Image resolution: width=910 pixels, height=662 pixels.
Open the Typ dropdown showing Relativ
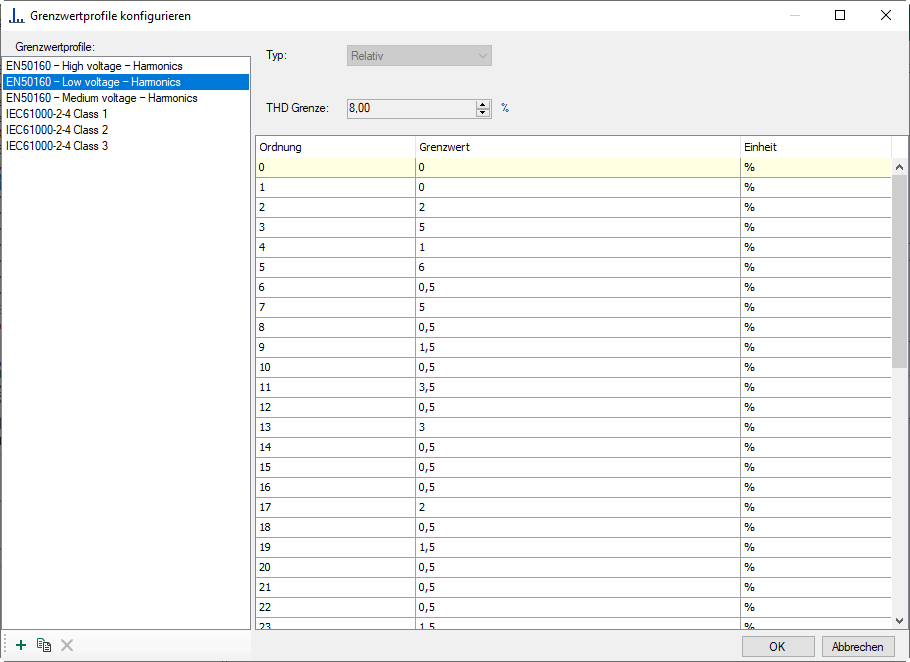click(419, 56)
